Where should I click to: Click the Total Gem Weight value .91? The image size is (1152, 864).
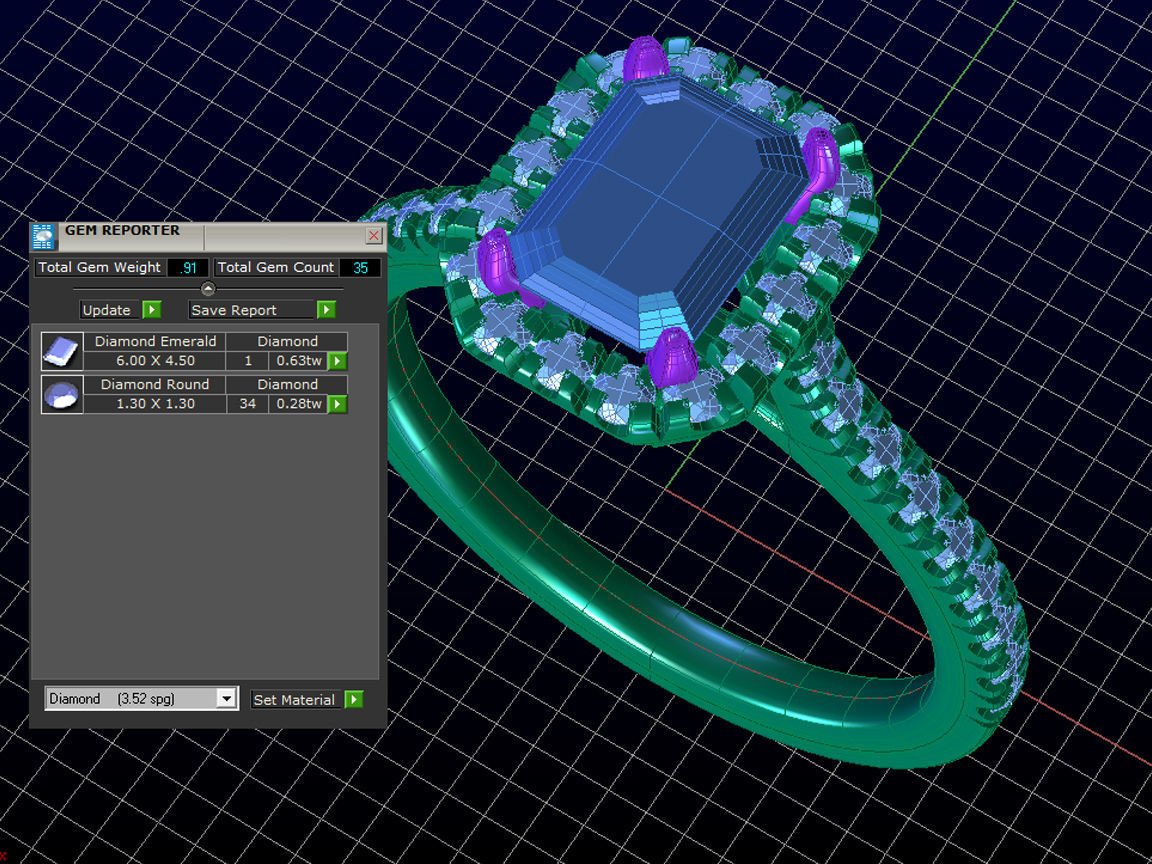pyautogui.click(x=188, y=267)
